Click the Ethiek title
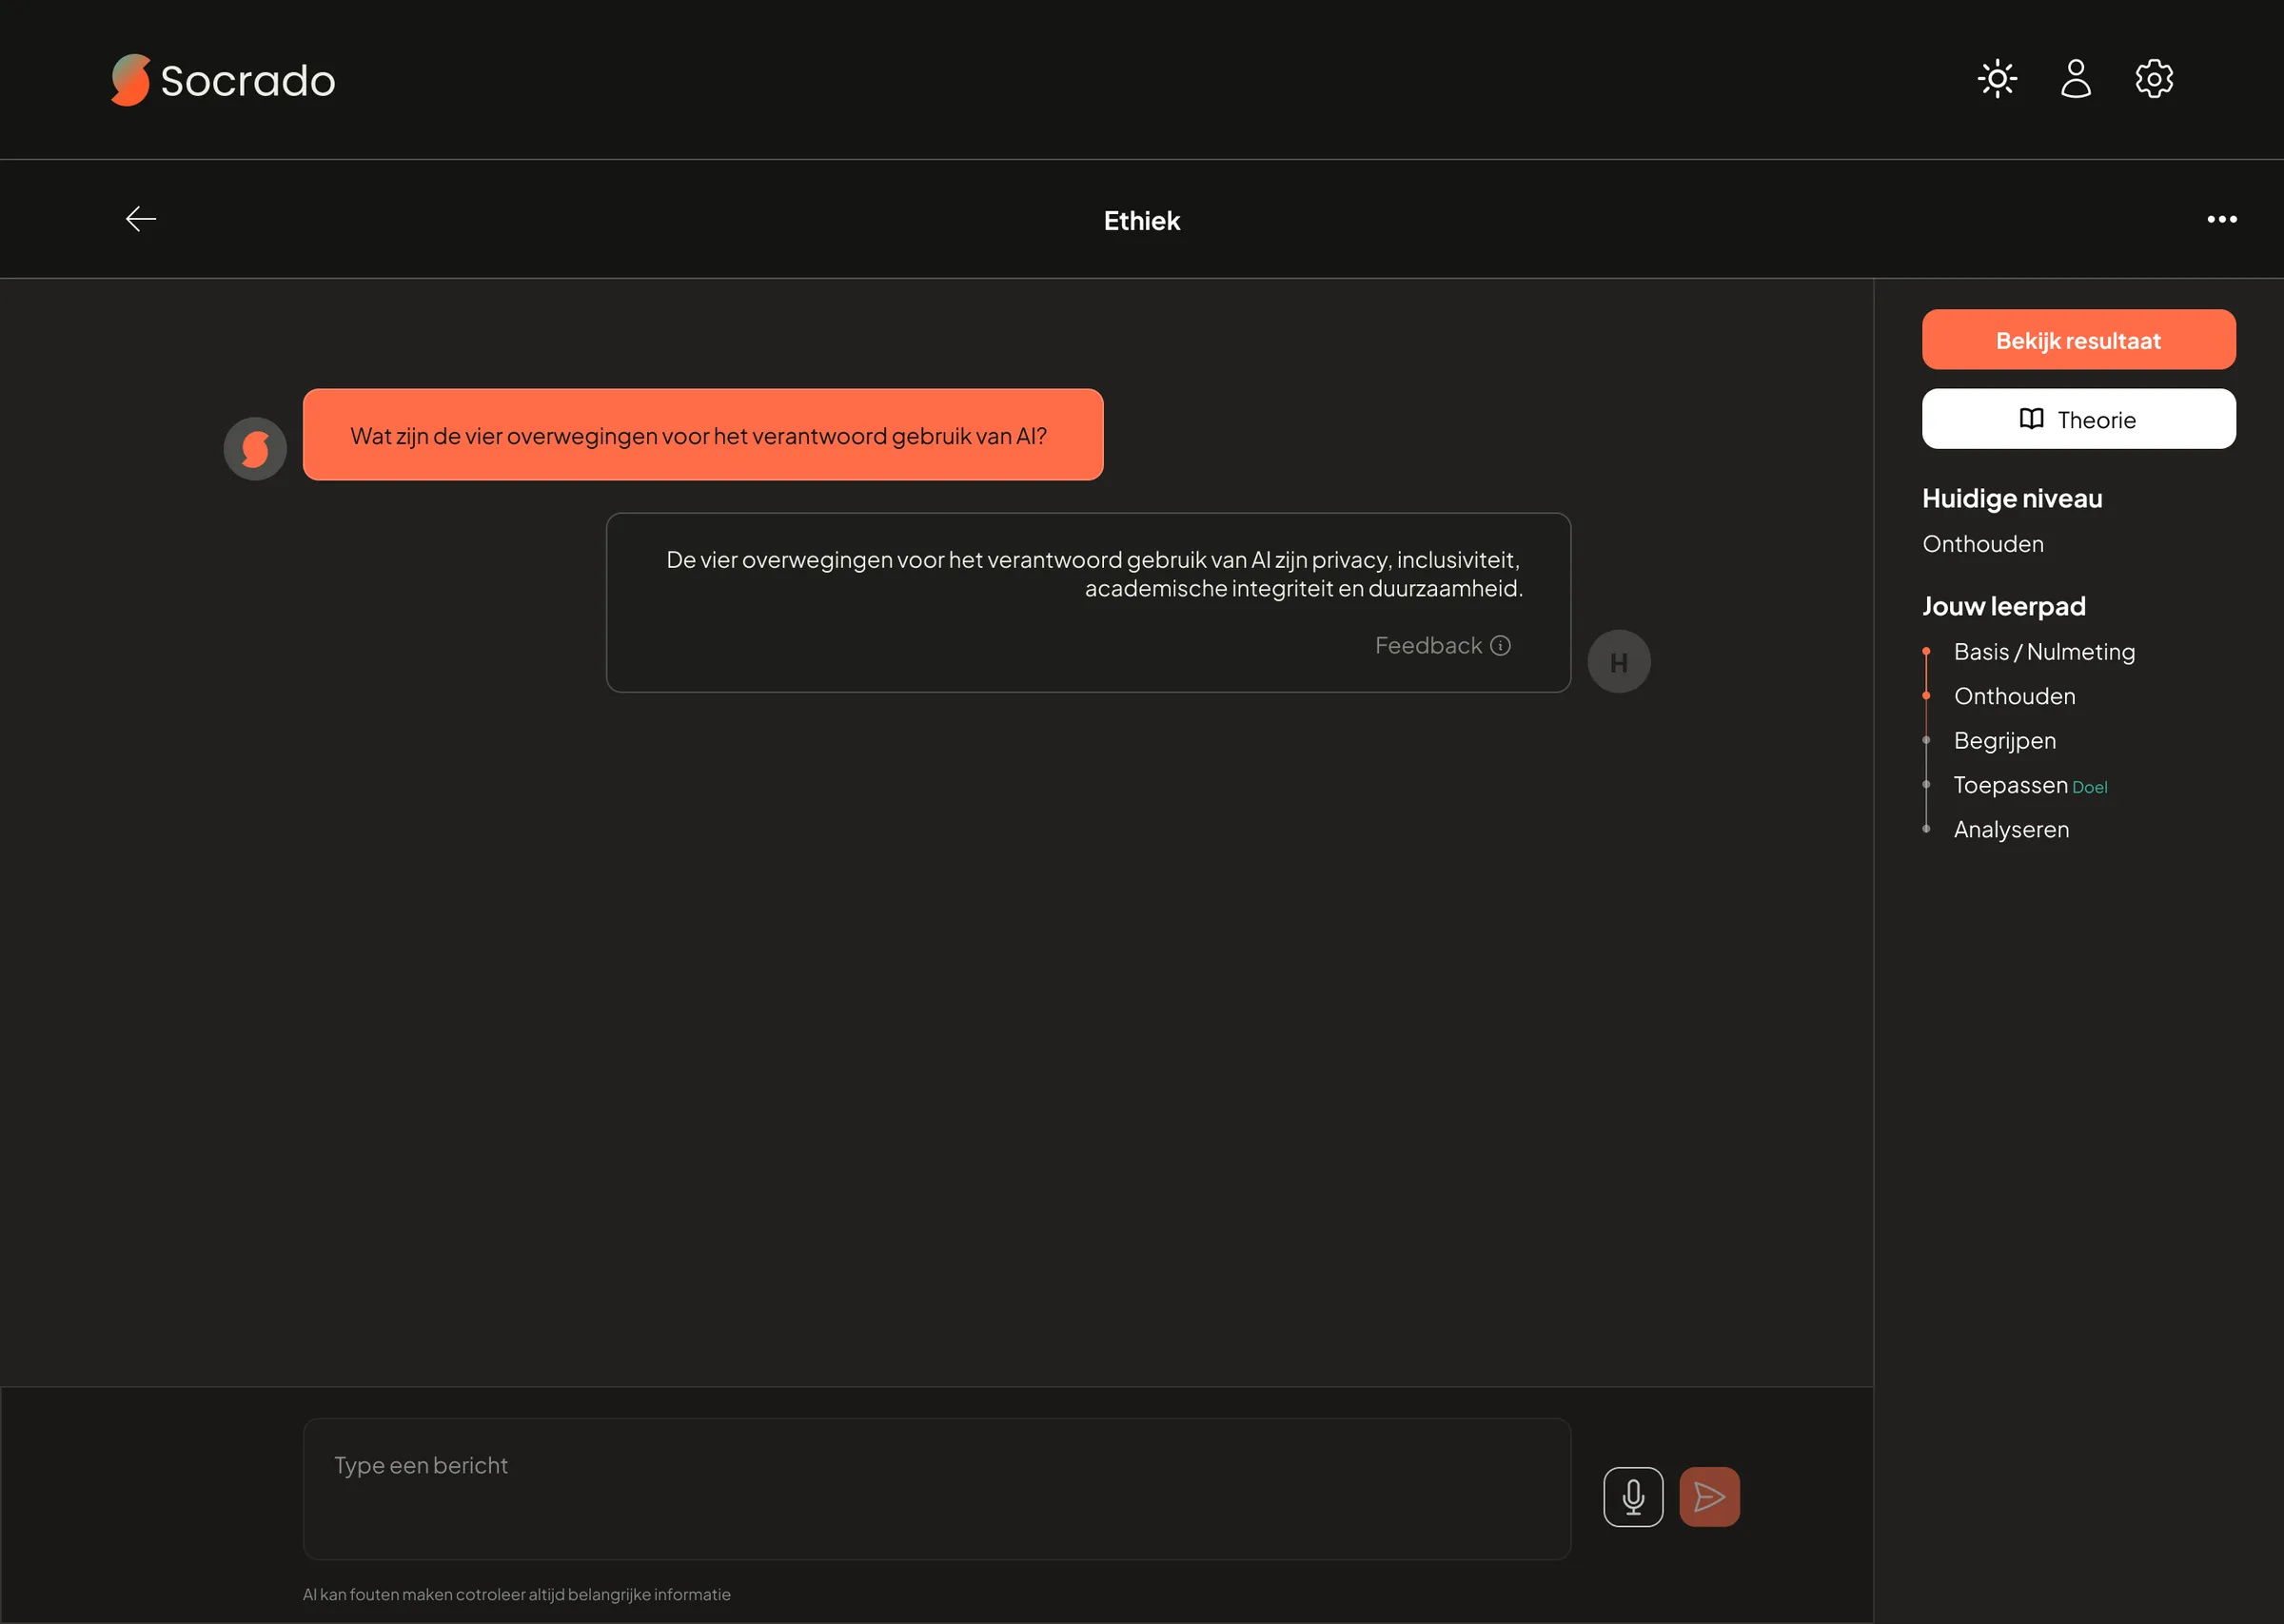The width and height of the screenshot is (2284, 1624). pyautogui.click(x=1141, y=220)
